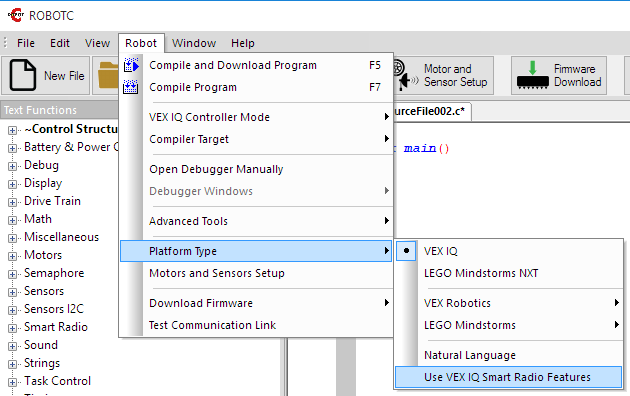630x396 pixels.
Task: Select Smart Radio in function tree
Action: point(56,327)
